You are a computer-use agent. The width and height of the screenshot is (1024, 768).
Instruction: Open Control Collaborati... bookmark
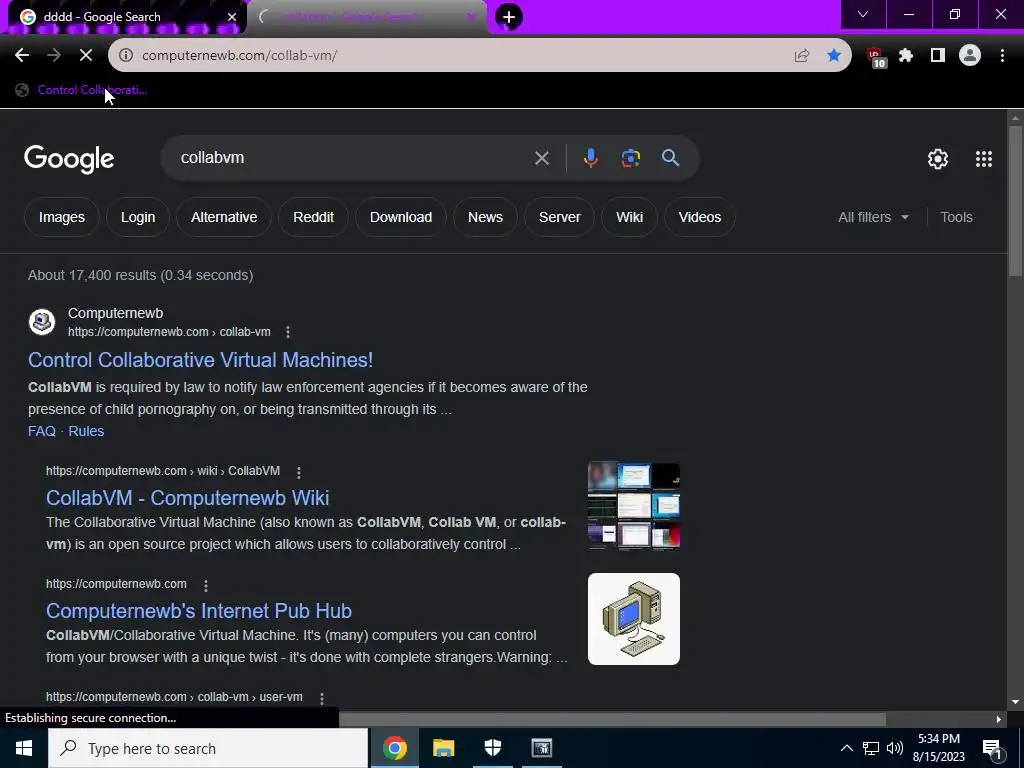[82, 90]
